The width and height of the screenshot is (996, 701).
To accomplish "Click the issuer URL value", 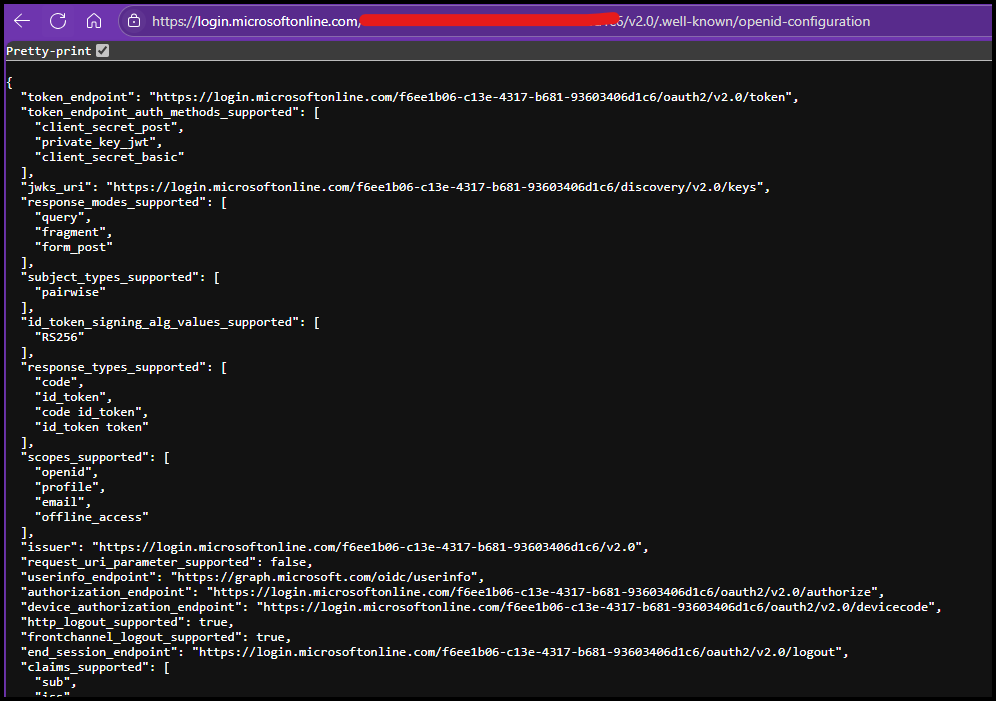I will (370, 547).
